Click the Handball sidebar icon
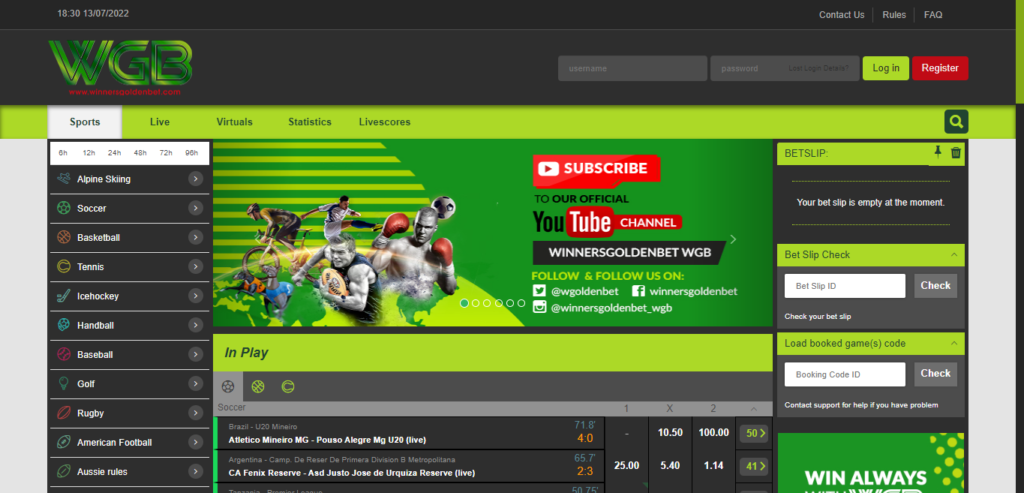Viewport: 1024px width, 493px height. pos(64,325)
